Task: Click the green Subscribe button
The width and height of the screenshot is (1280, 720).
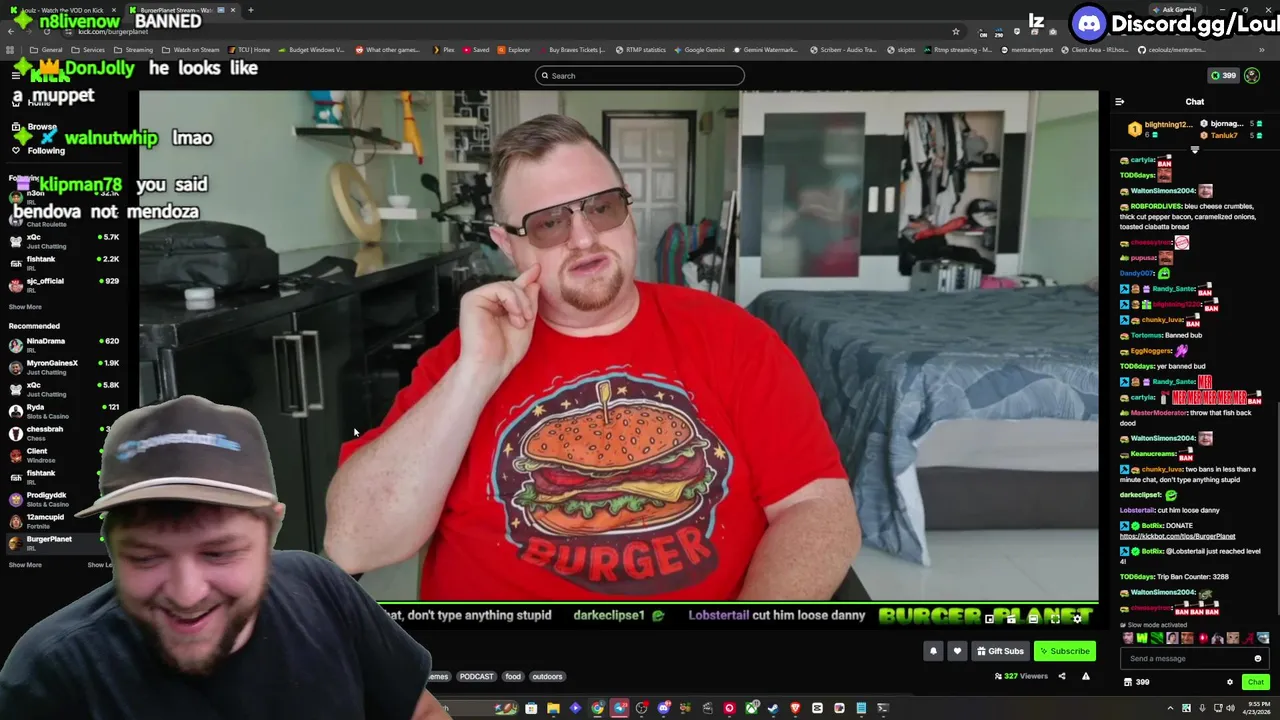Action: (x=1064, y=651)
